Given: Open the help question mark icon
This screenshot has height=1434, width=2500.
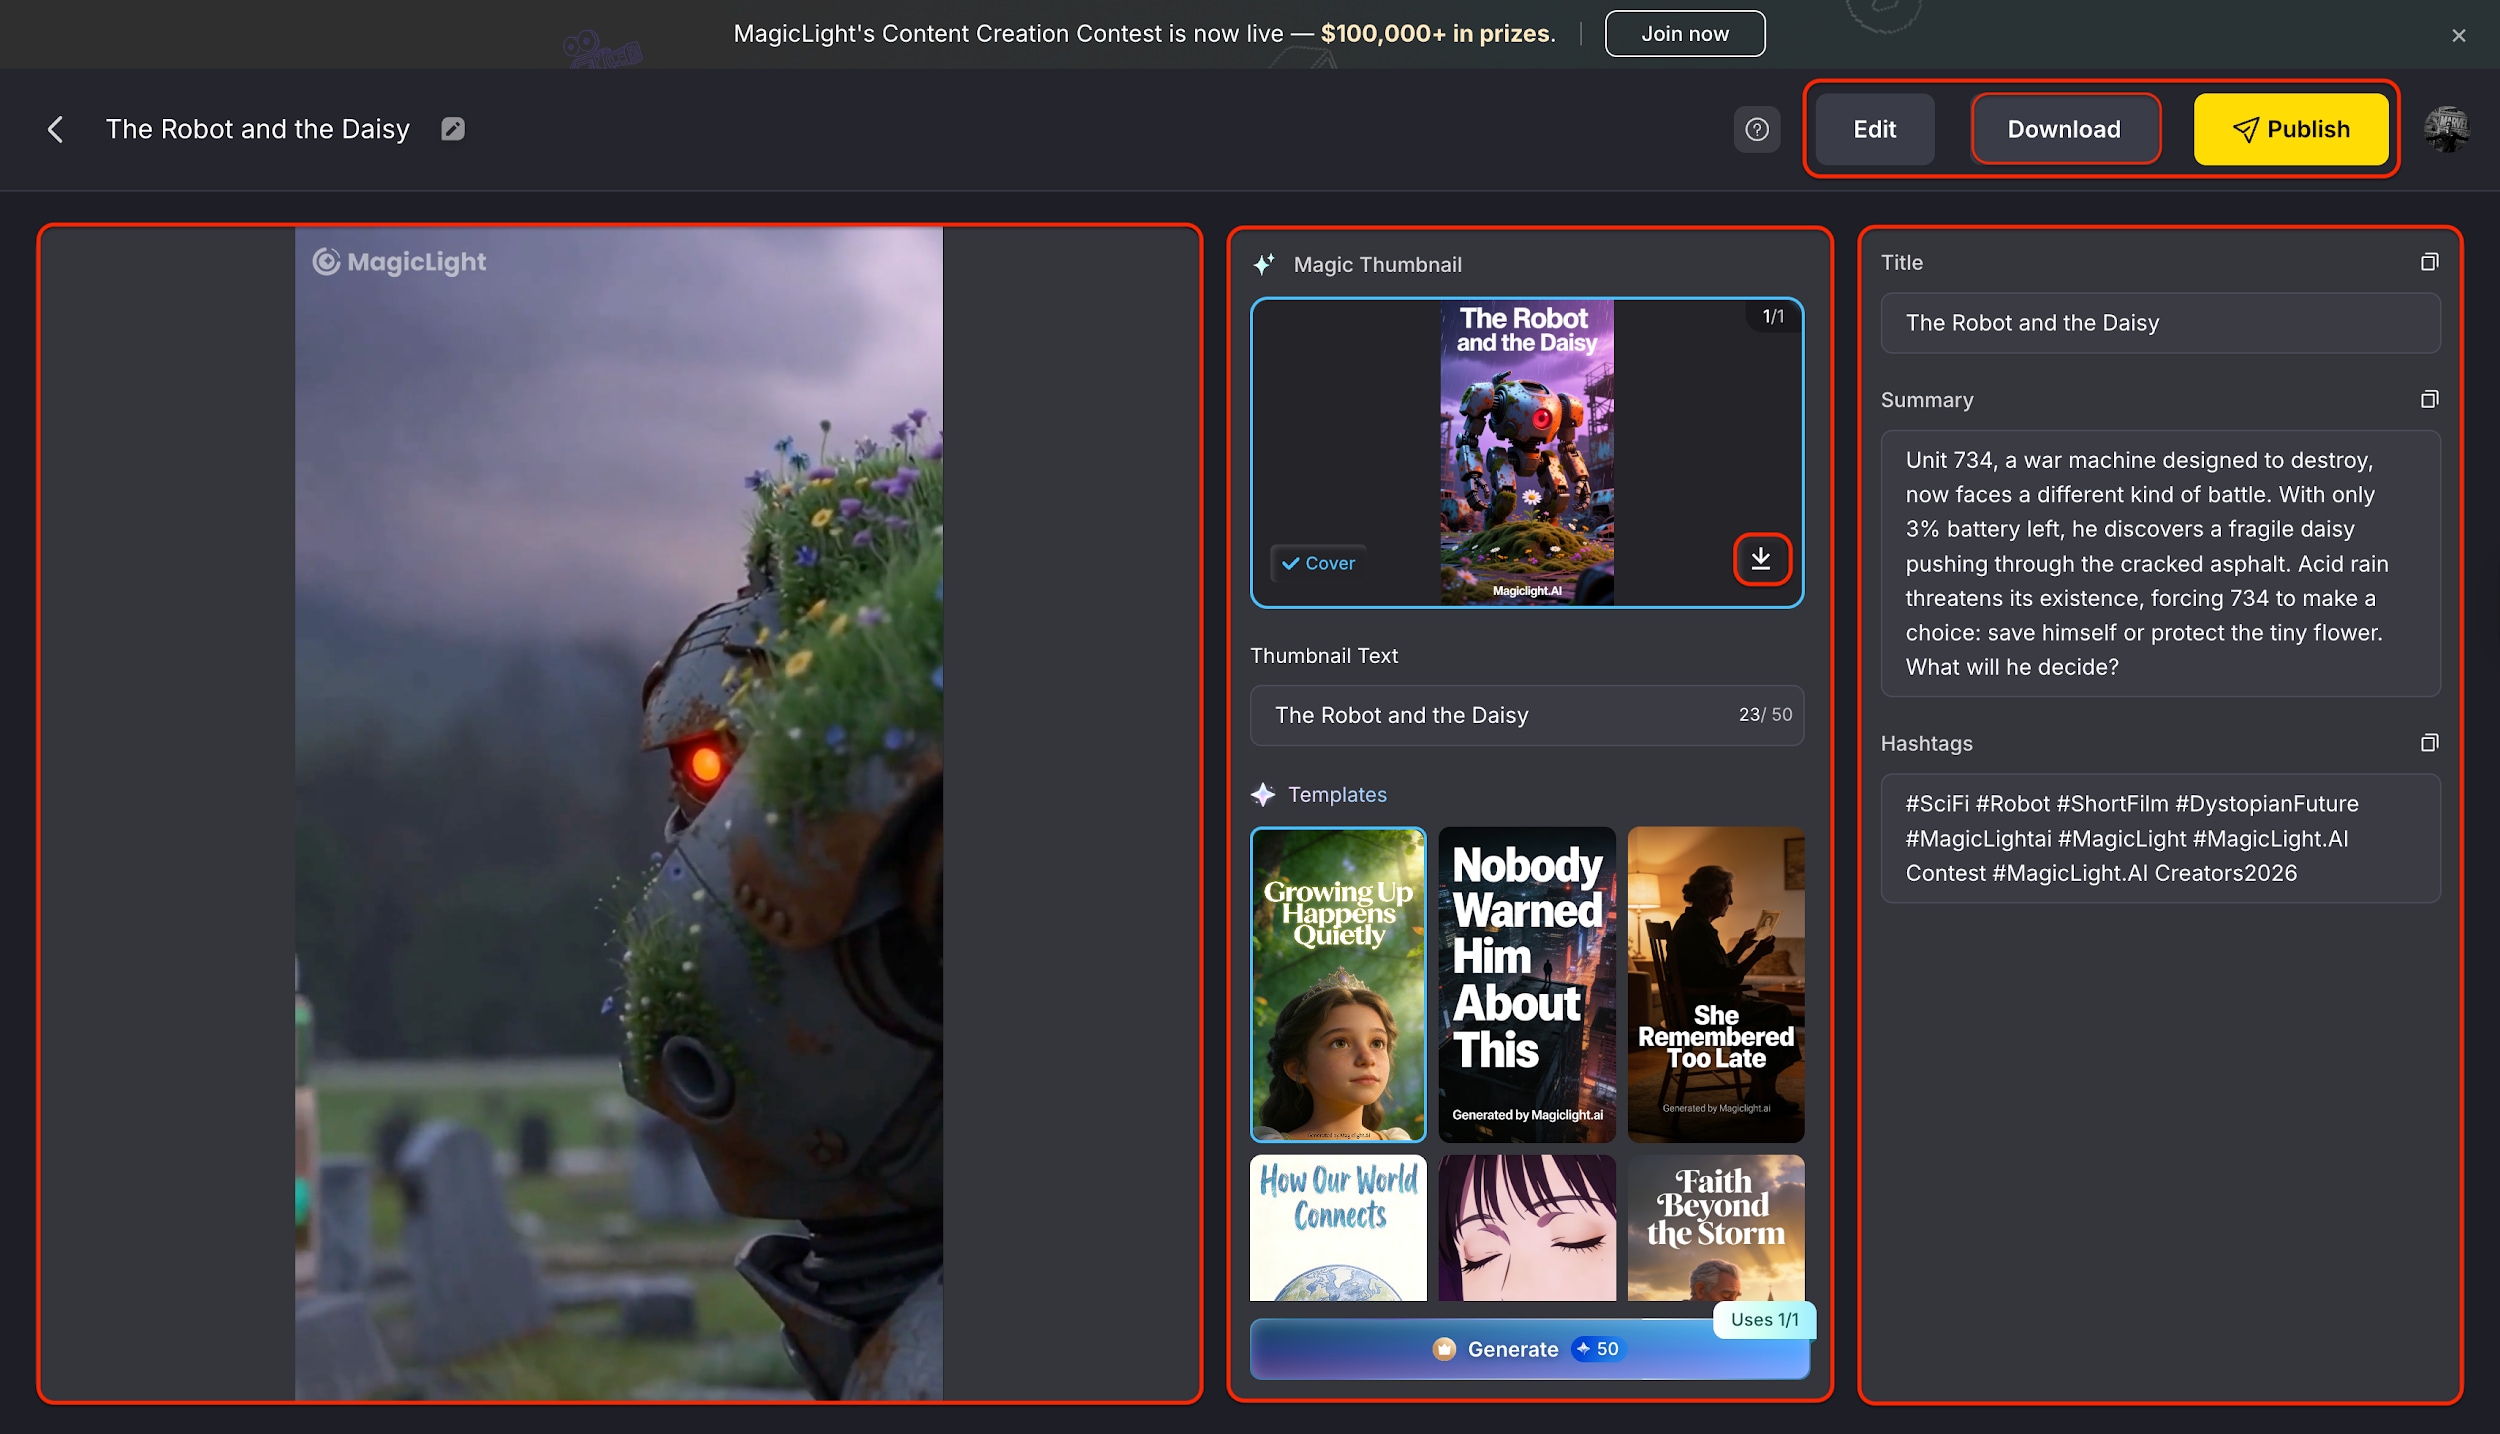Looking at the screenshot, I should 1757,129.
